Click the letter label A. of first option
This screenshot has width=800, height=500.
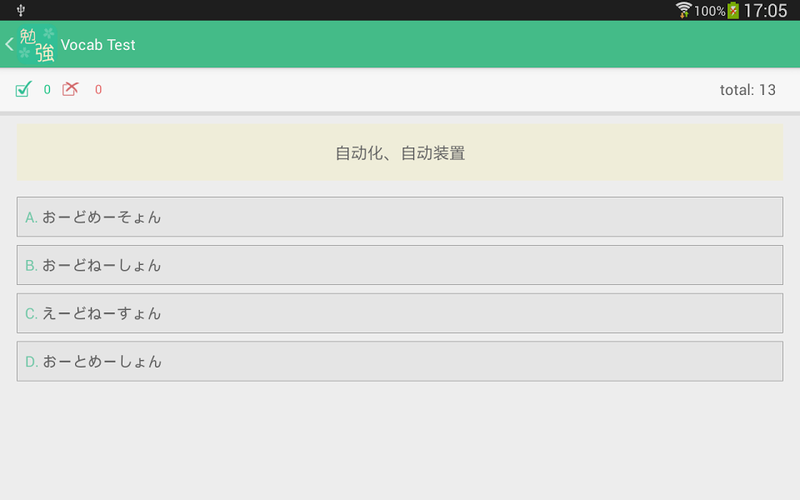[x=31, y=218]
